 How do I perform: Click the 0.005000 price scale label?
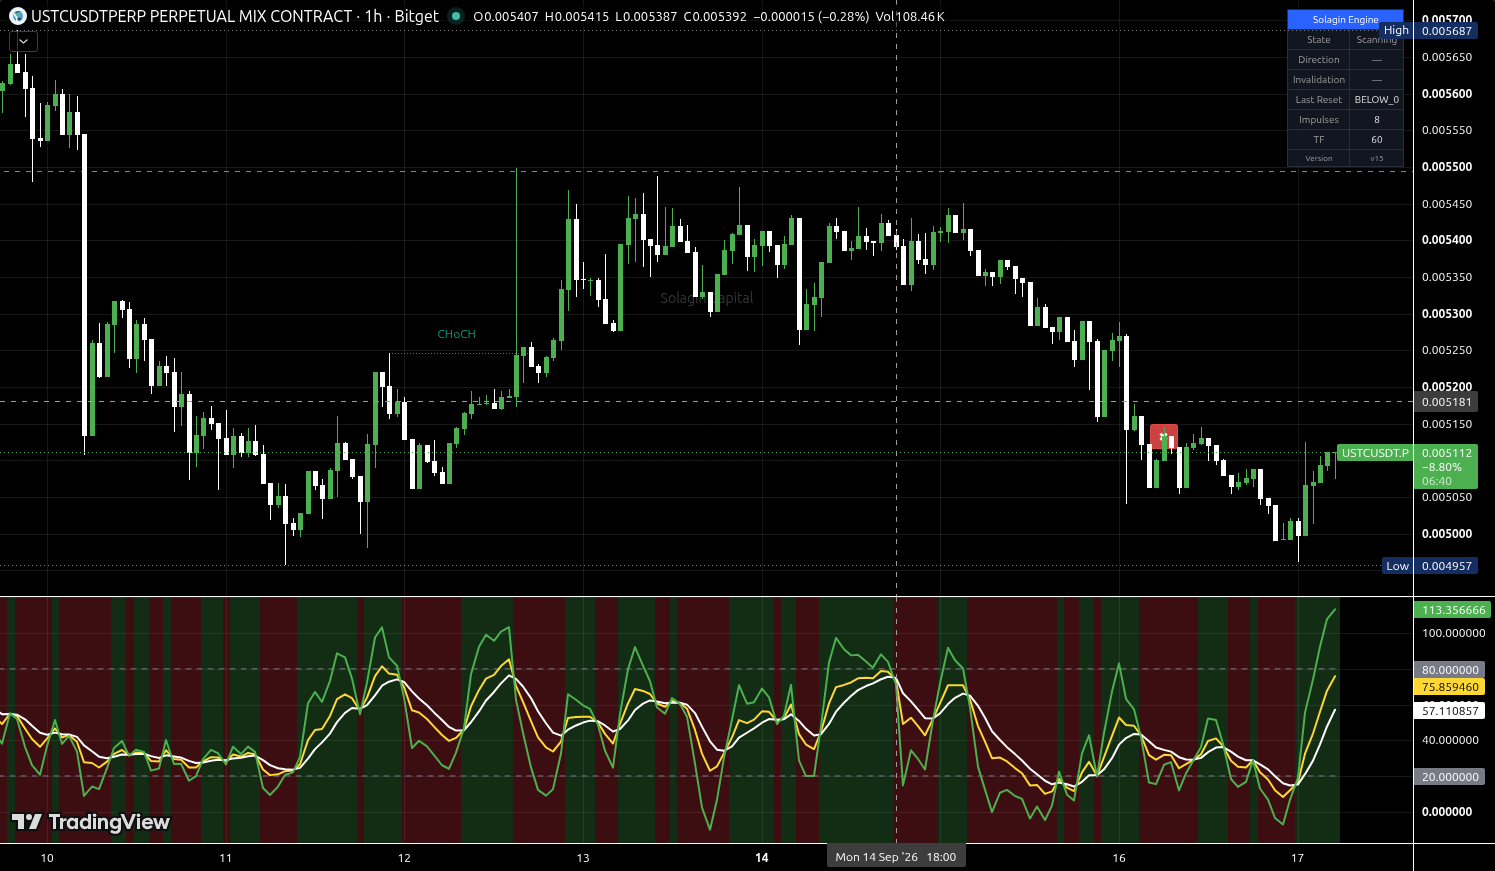1447,534
